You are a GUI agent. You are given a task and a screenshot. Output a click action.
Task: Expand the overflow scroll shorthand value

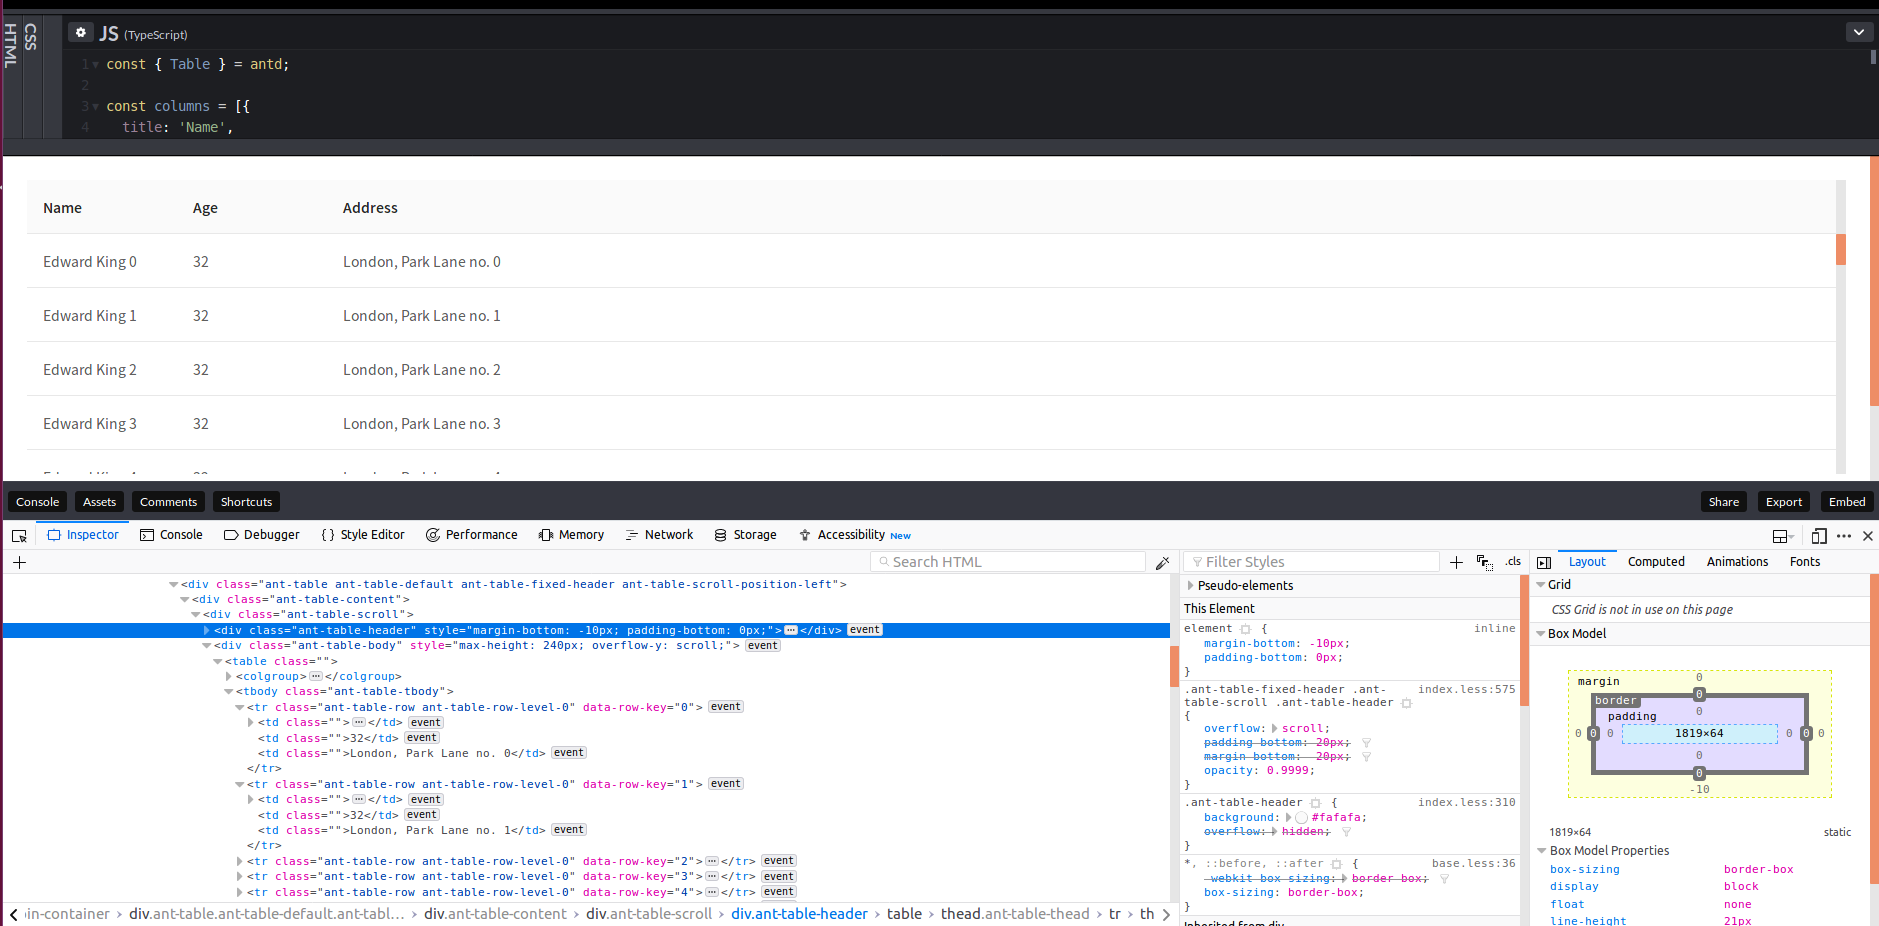[x=1274, y=729]
